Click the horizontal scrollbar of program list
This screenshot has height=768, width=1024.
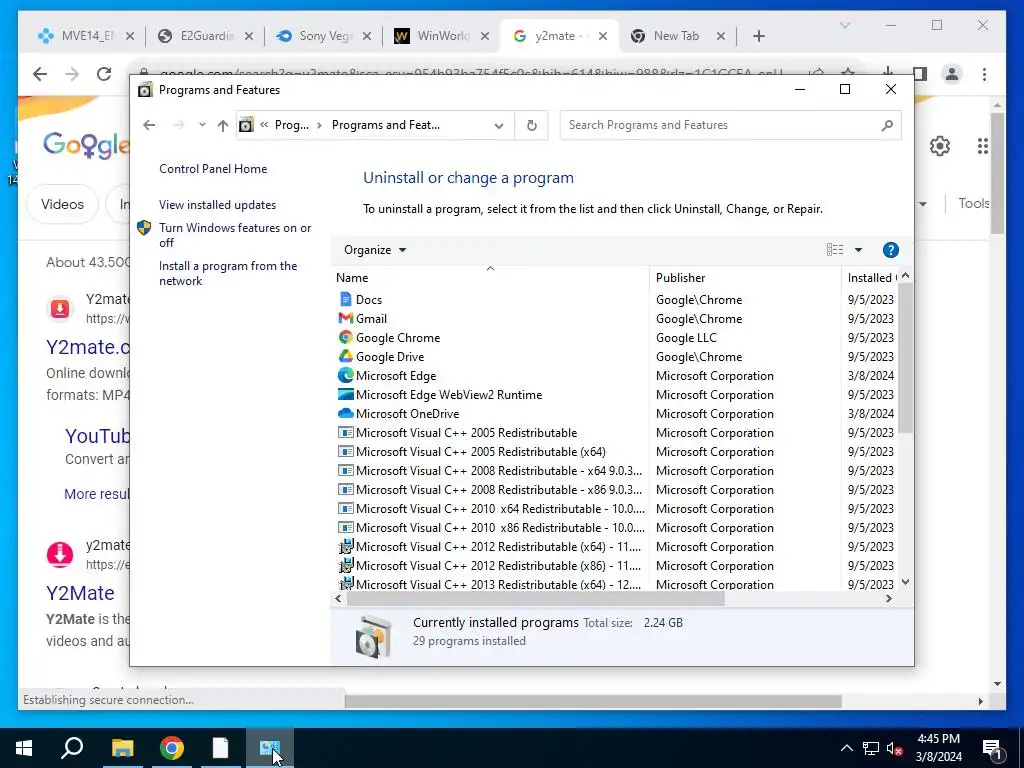(536, 598)
